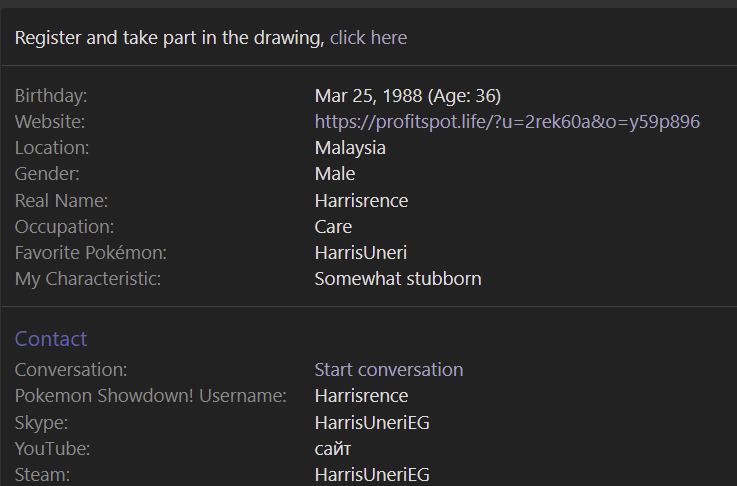Click the Website field label
The width and height of the screenshot is (737, 486).
(50, 122)
